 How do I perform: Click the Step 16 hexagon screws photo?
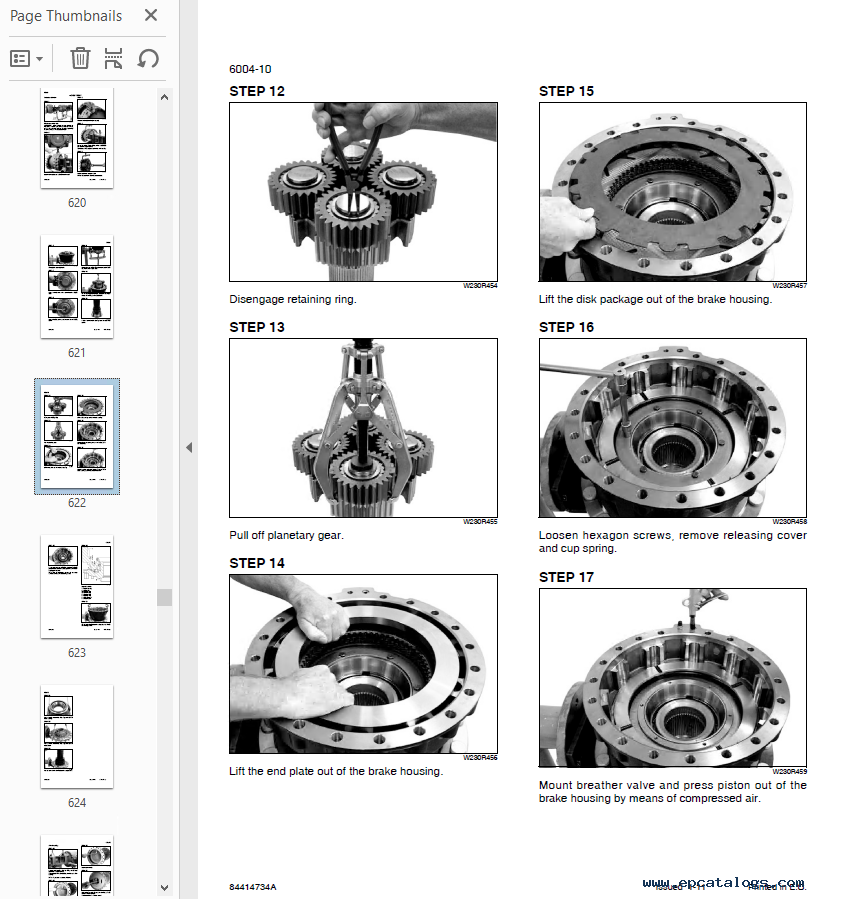coord(673,428)
